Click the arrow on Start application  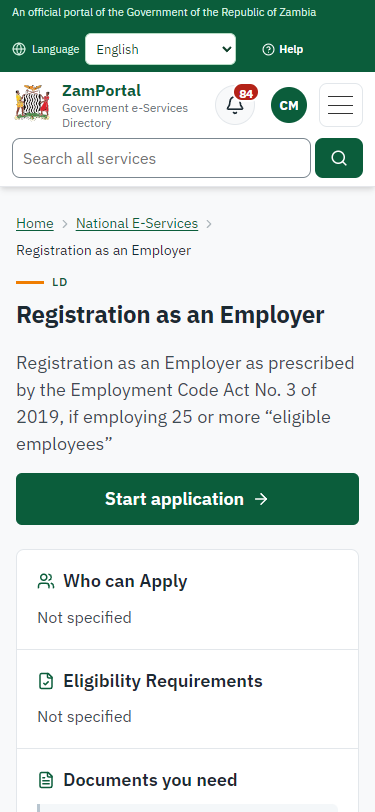click(262, 499)
